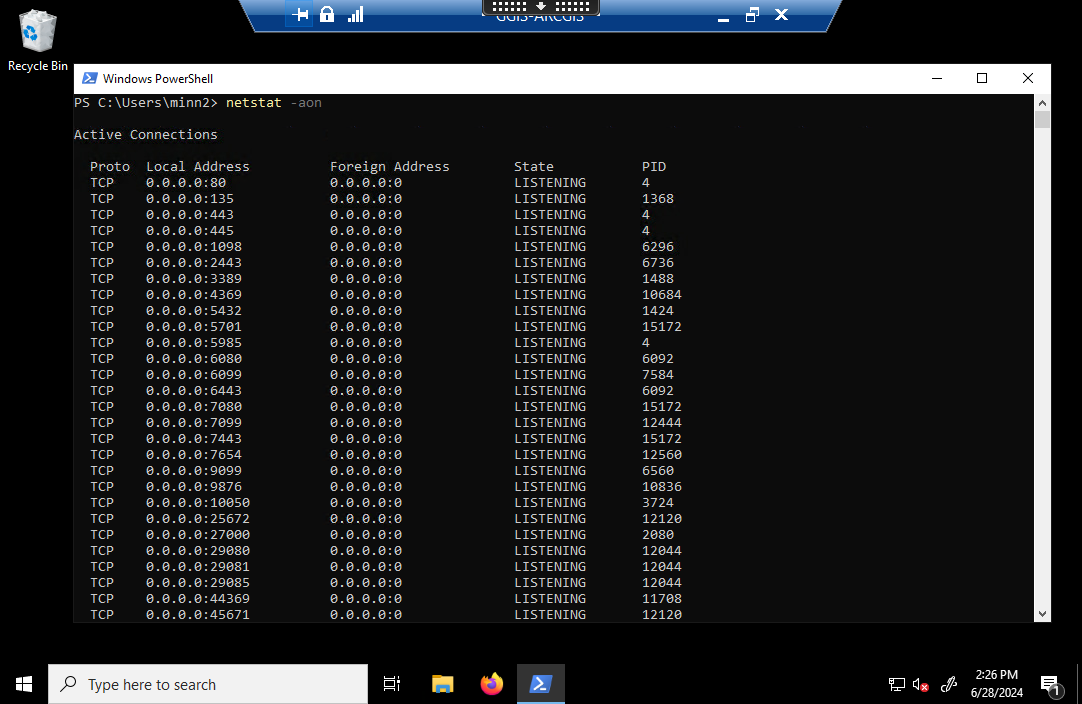Open the notification center with 1 alert
The height and width of the screenshot is (704, 1082).
(1050, 685)
